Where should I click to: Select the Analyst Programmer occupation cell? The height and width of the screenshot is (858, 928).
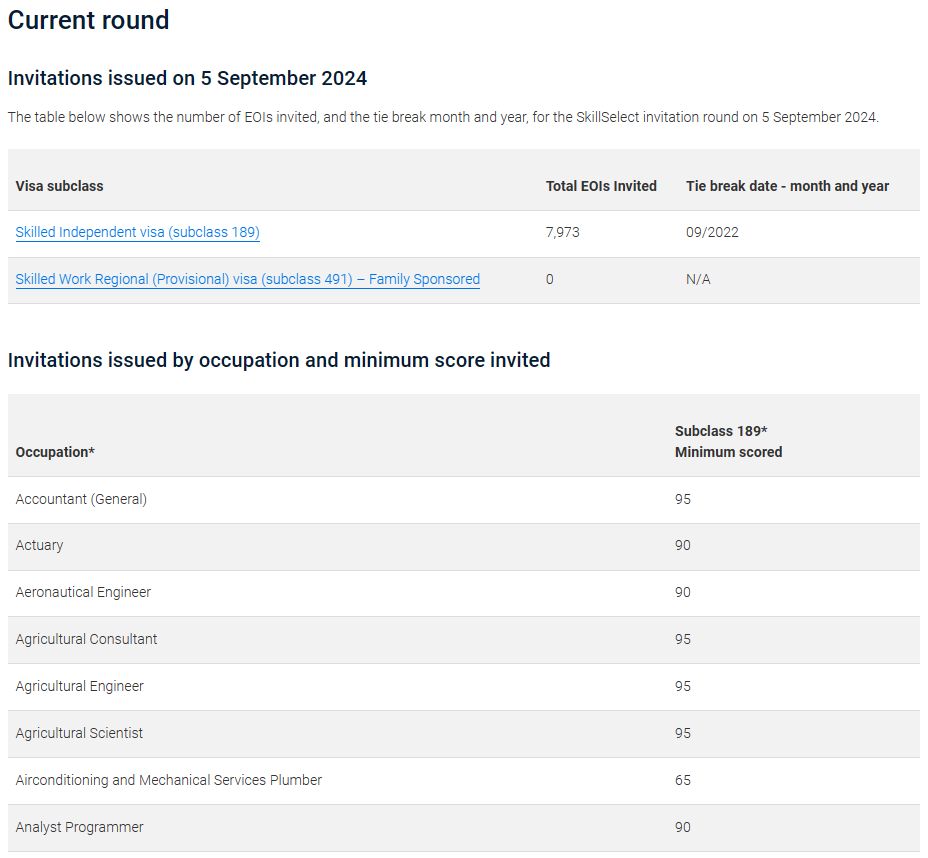(x=80, y=827)
